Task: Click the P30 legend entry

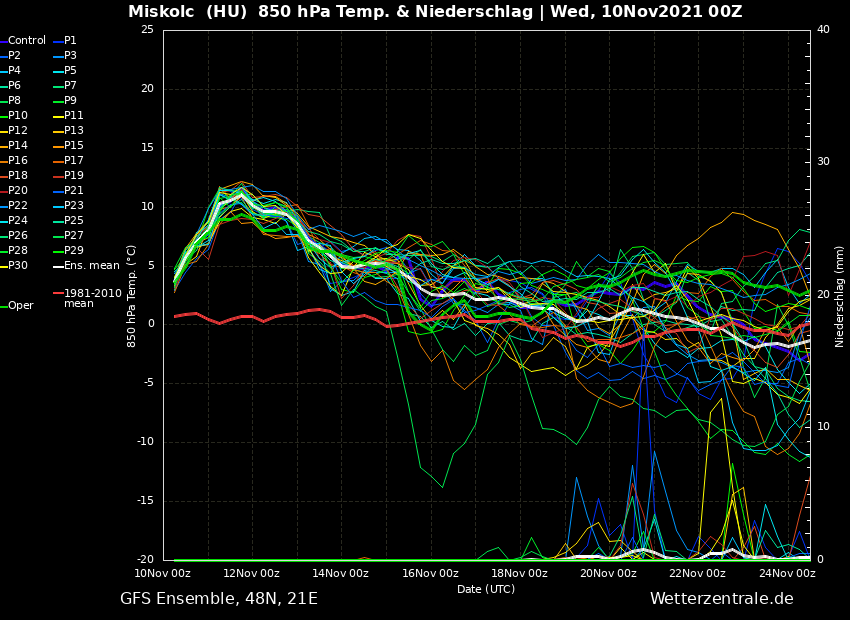Action: point(18,266)
